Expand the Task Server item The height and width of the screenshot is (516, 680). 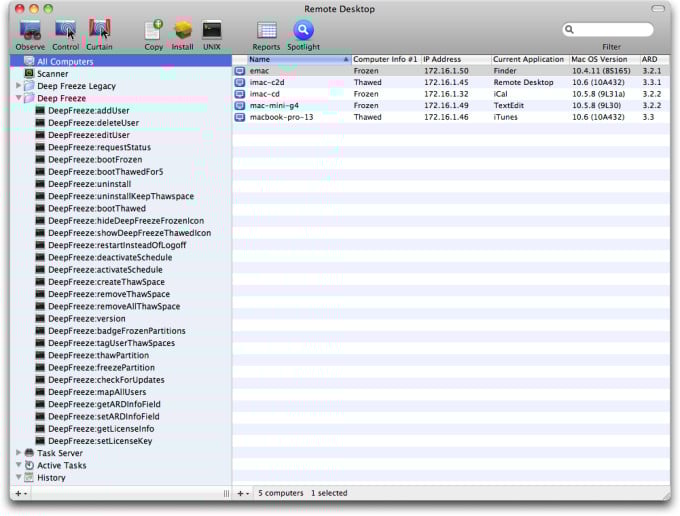click(x=18, y=452)
